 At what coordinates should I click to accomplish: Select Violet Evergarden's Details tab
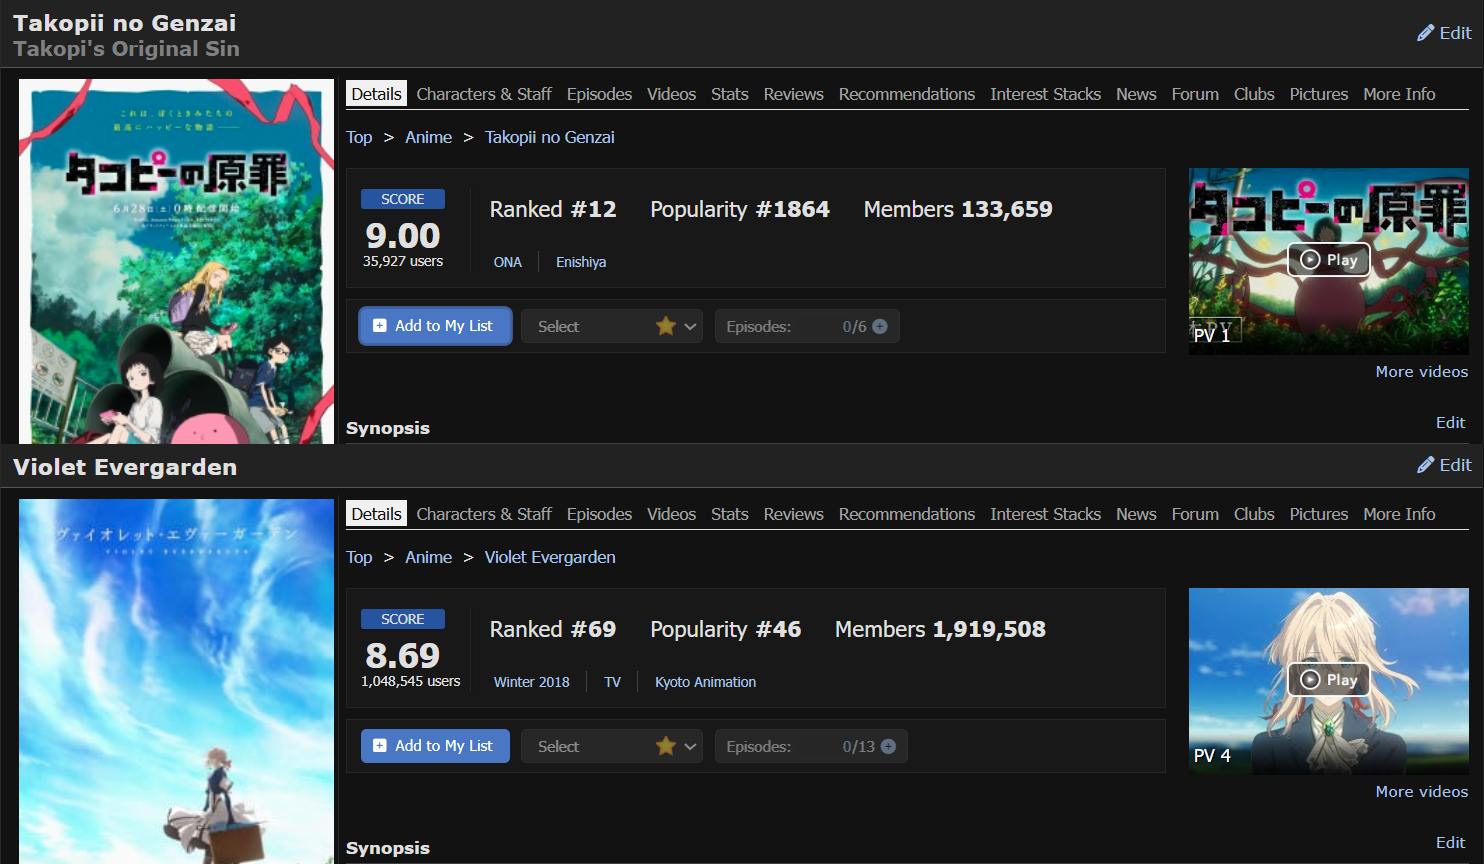pyautogui.click(x=377, y=514)
